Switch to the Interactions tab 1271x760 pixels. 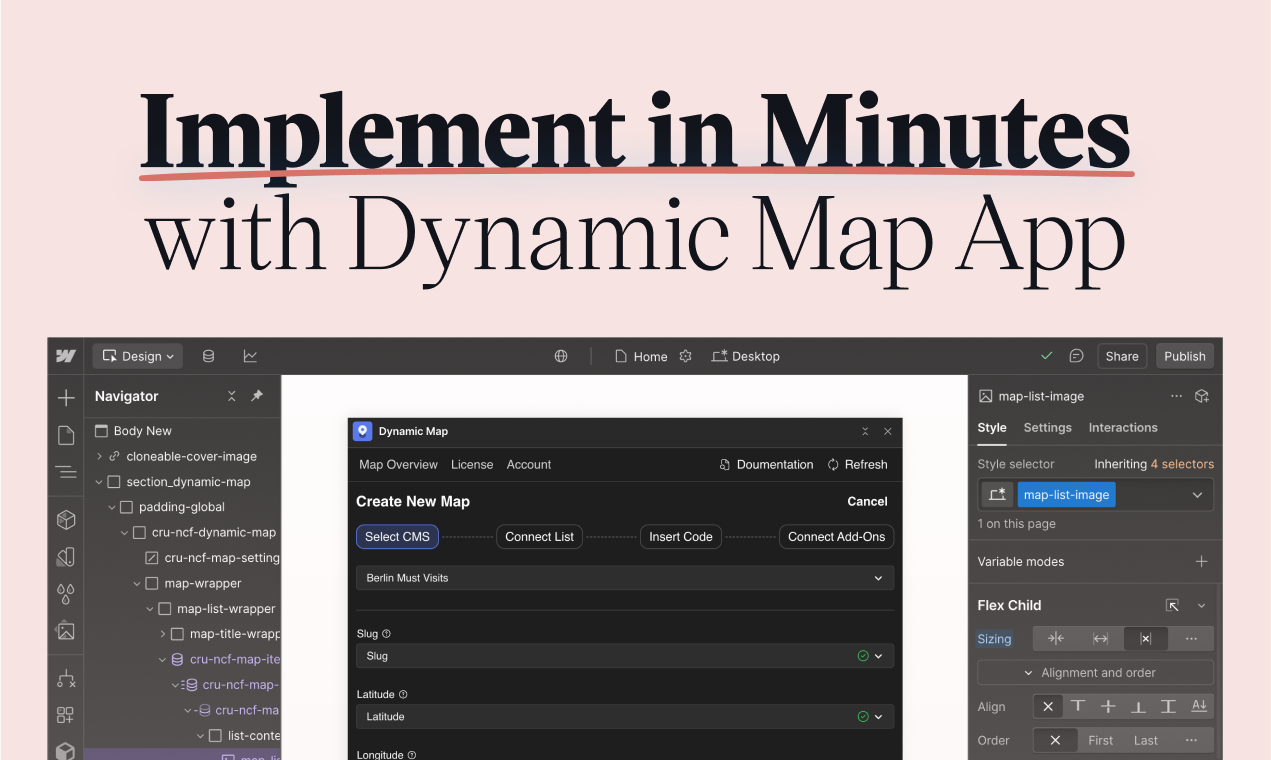point(1123,427)
